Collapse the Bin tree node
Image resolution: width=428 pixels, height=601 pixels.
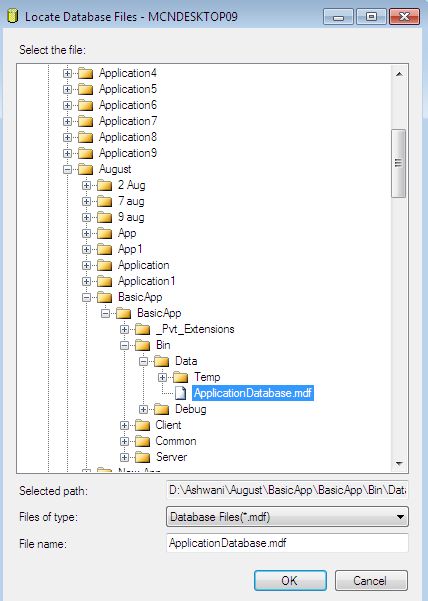pos(125,345)
